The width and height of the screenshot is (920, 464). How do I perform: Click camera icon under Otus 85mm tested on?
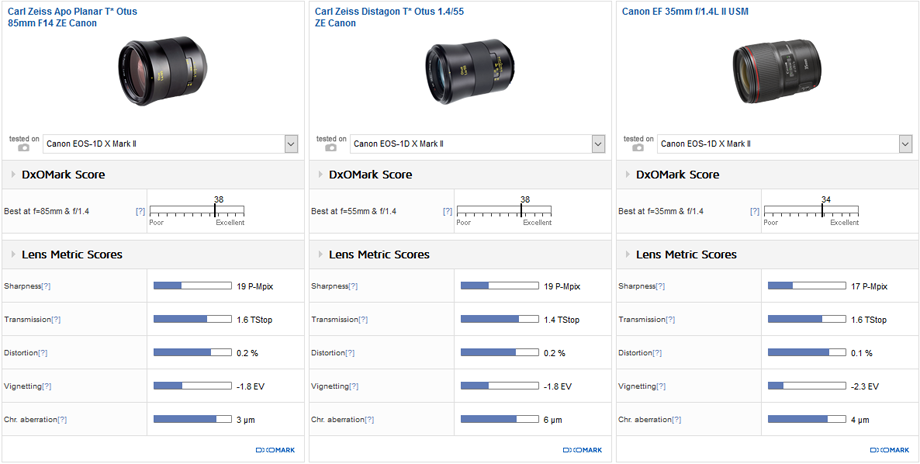coord(23,148)
